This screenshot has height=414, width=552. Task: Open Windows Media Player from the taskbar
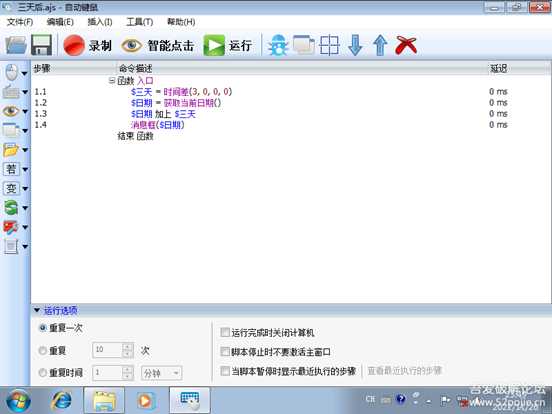(146, 401)
